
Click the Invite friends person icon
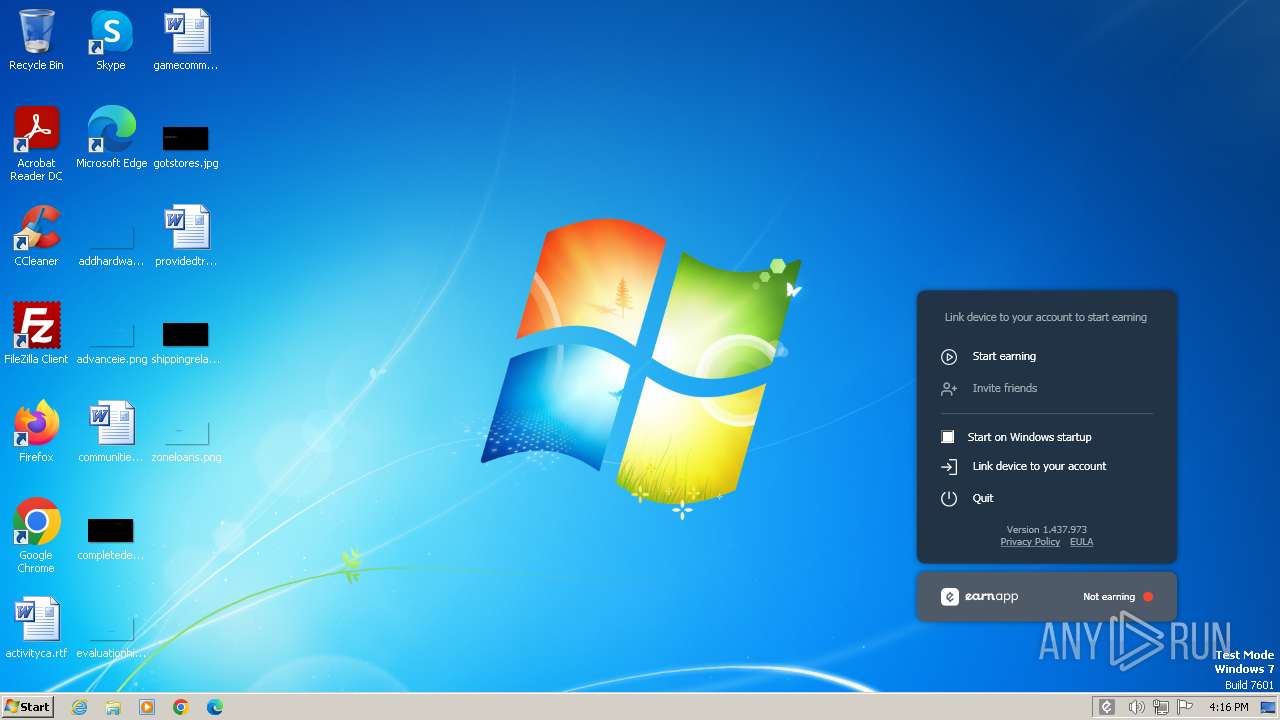949,389
